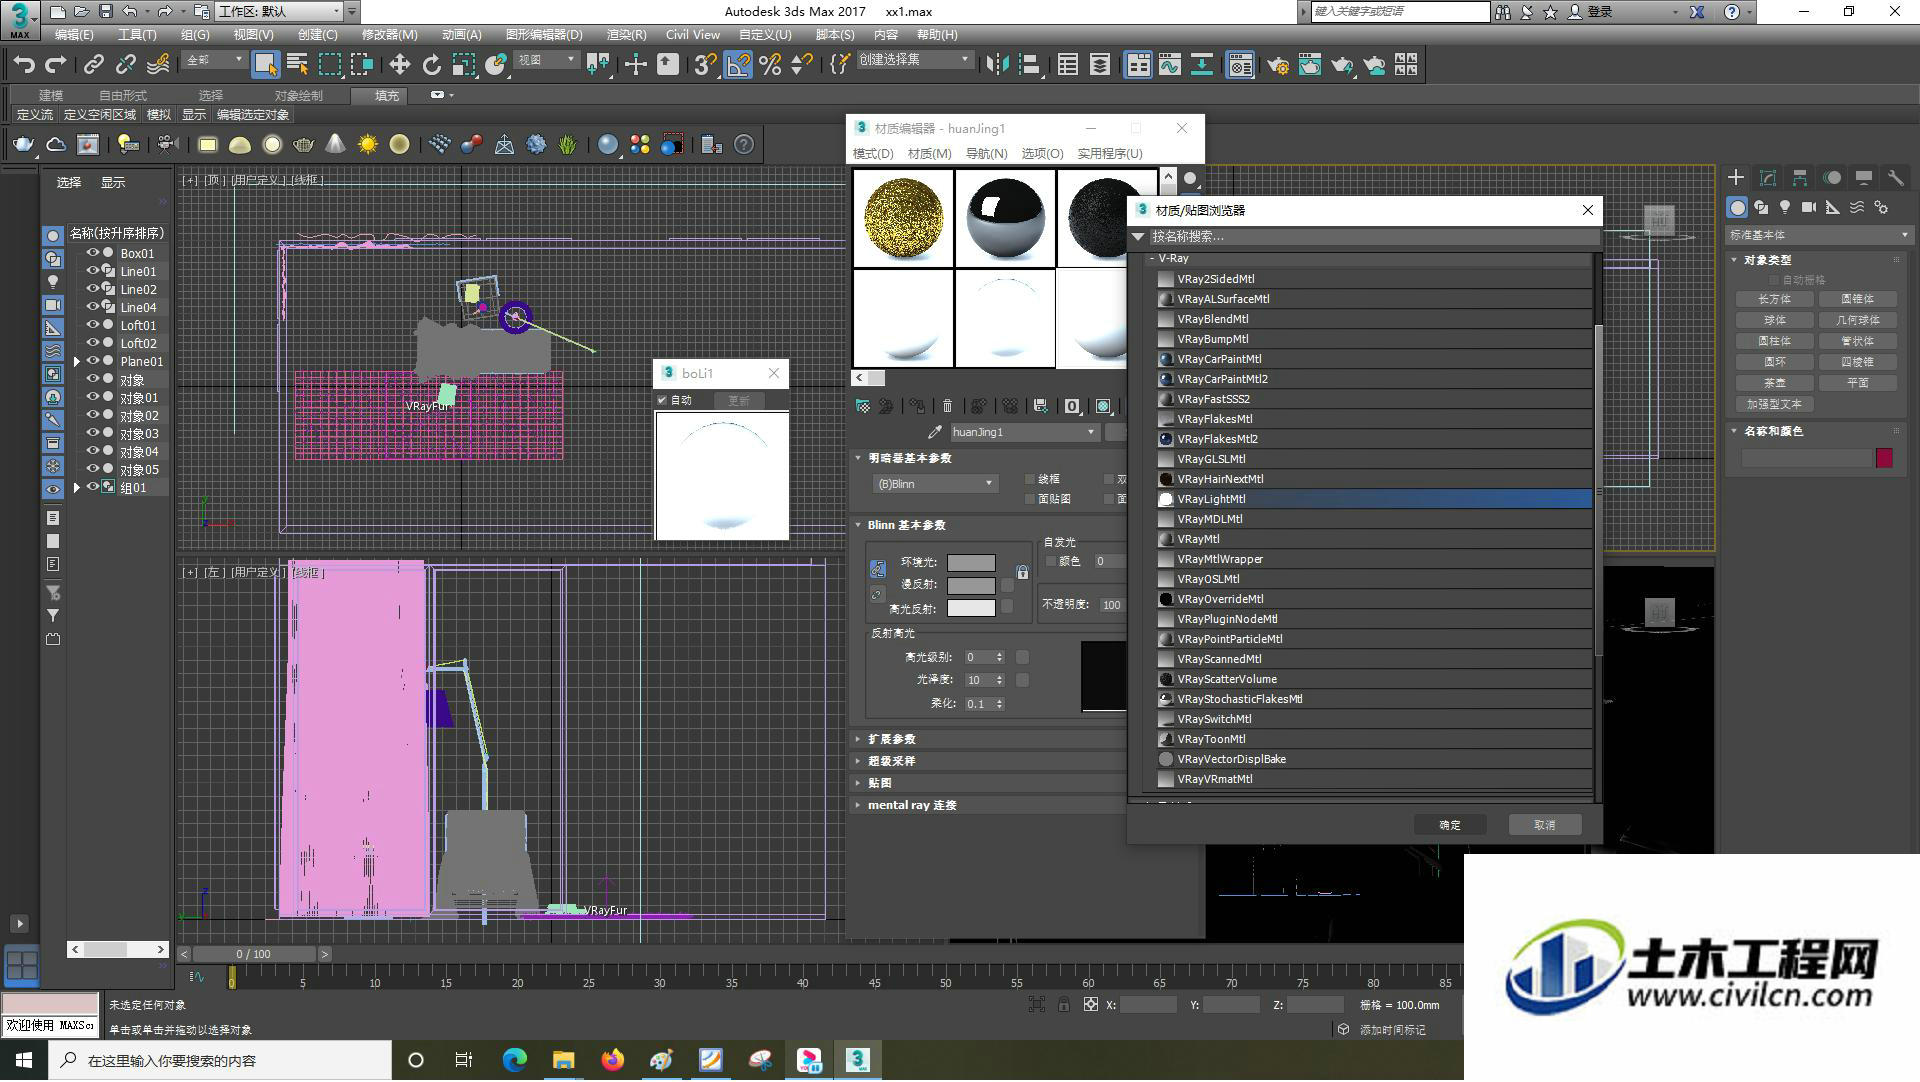Screen dimensions: 1920x1082
Task: Toggle visibility eye of Line01
Action: 92,271
